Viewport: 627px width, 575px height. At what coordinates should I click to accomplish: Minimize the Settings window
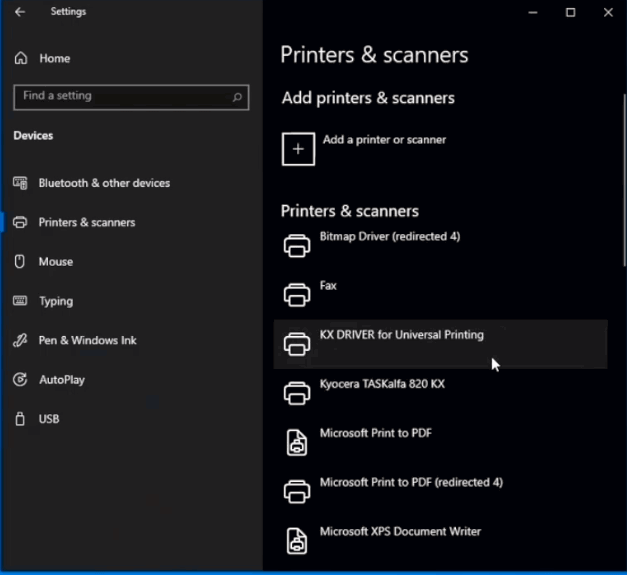(533, 12)
